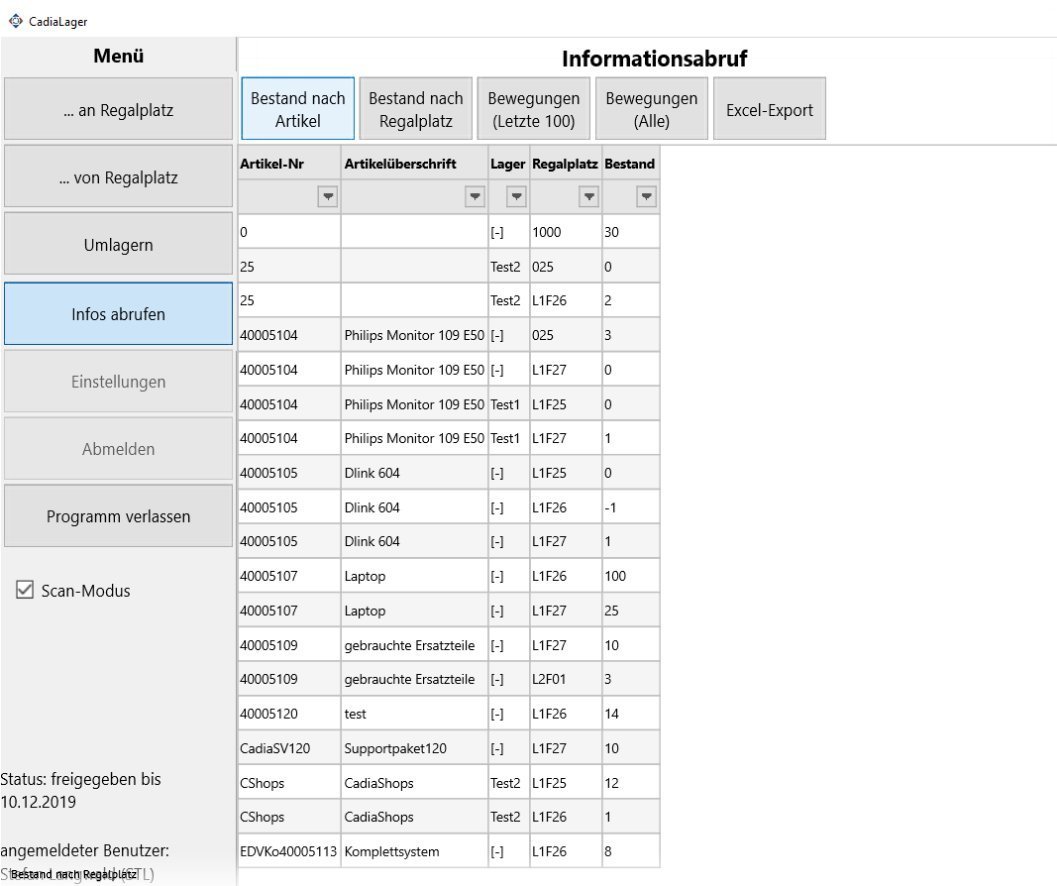Screen dimensions: 1057x886
Task: Toggle the Scan-Modus checkbox
Action: pyautogui.click(x=26, y=591)
